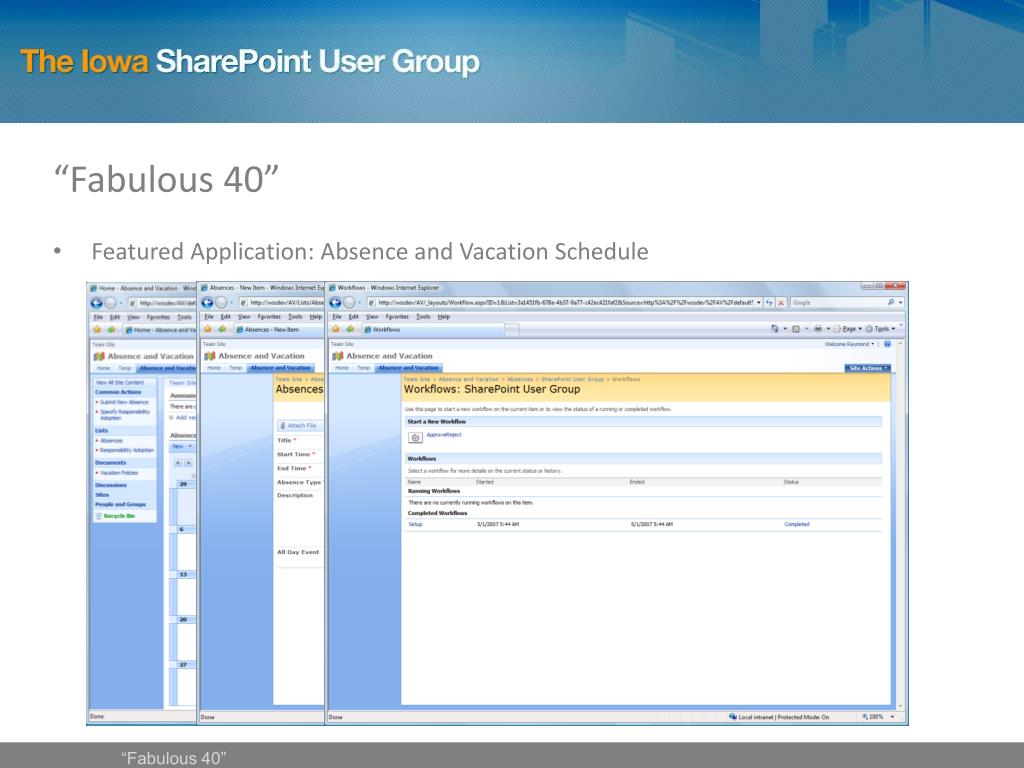Refresh the Workflows page

click(x=769, y=303)
